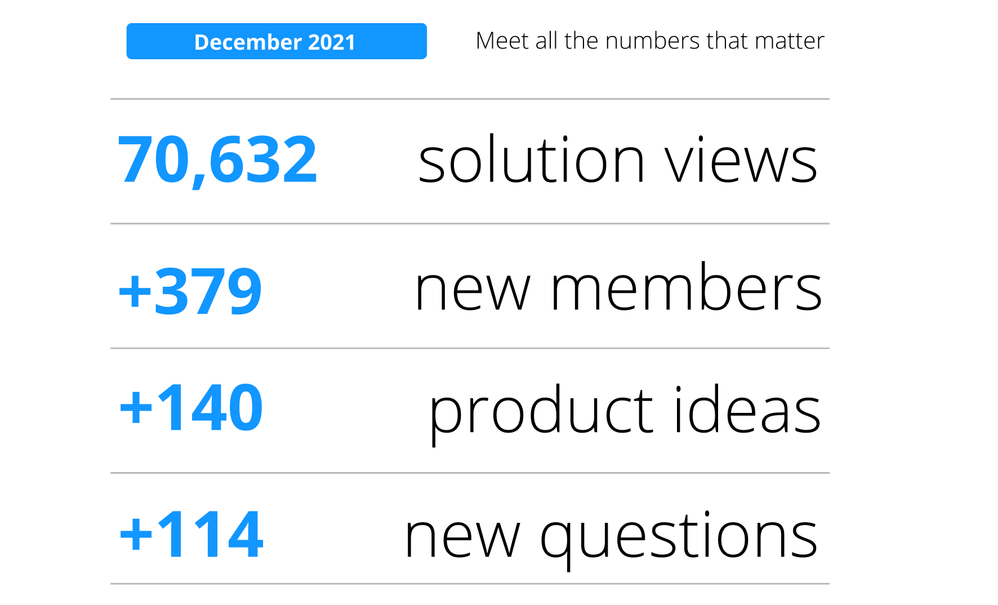
Task: Click the December 2021 blue button
Action: (276, 42)
